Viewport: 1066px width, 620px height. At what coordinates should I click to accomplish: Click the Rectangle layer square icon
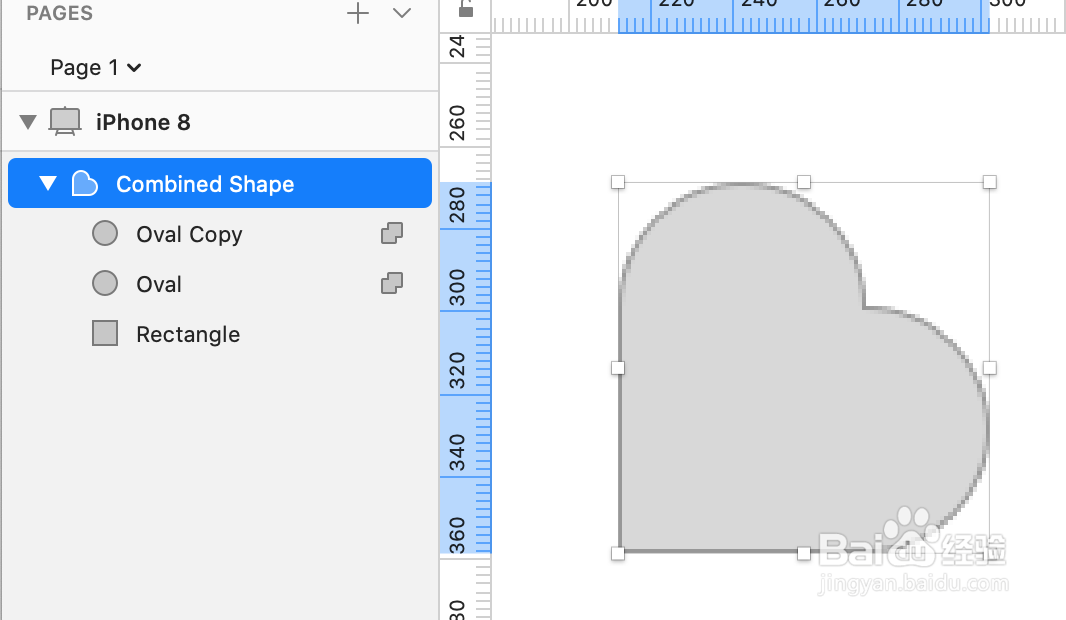(105, 333)
